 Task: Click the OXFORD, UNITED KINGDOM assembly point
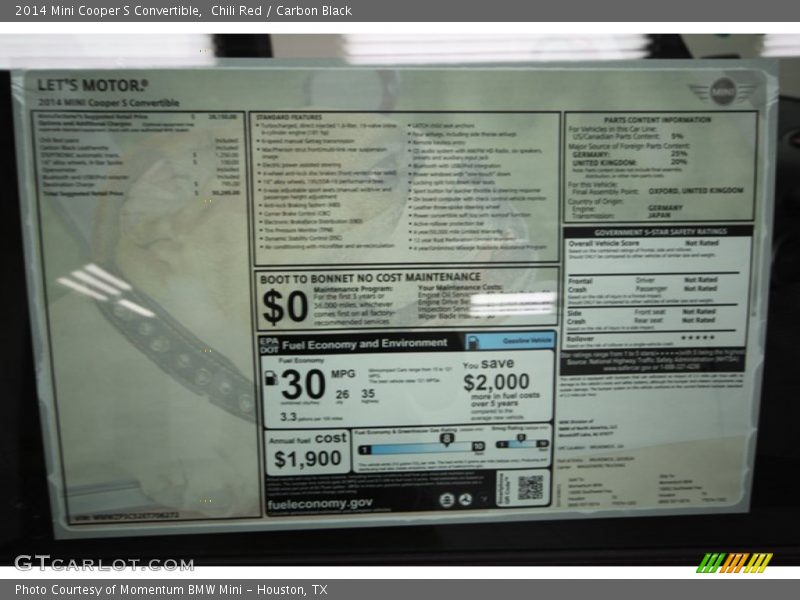pyautogui.click(x=696, y=190)
